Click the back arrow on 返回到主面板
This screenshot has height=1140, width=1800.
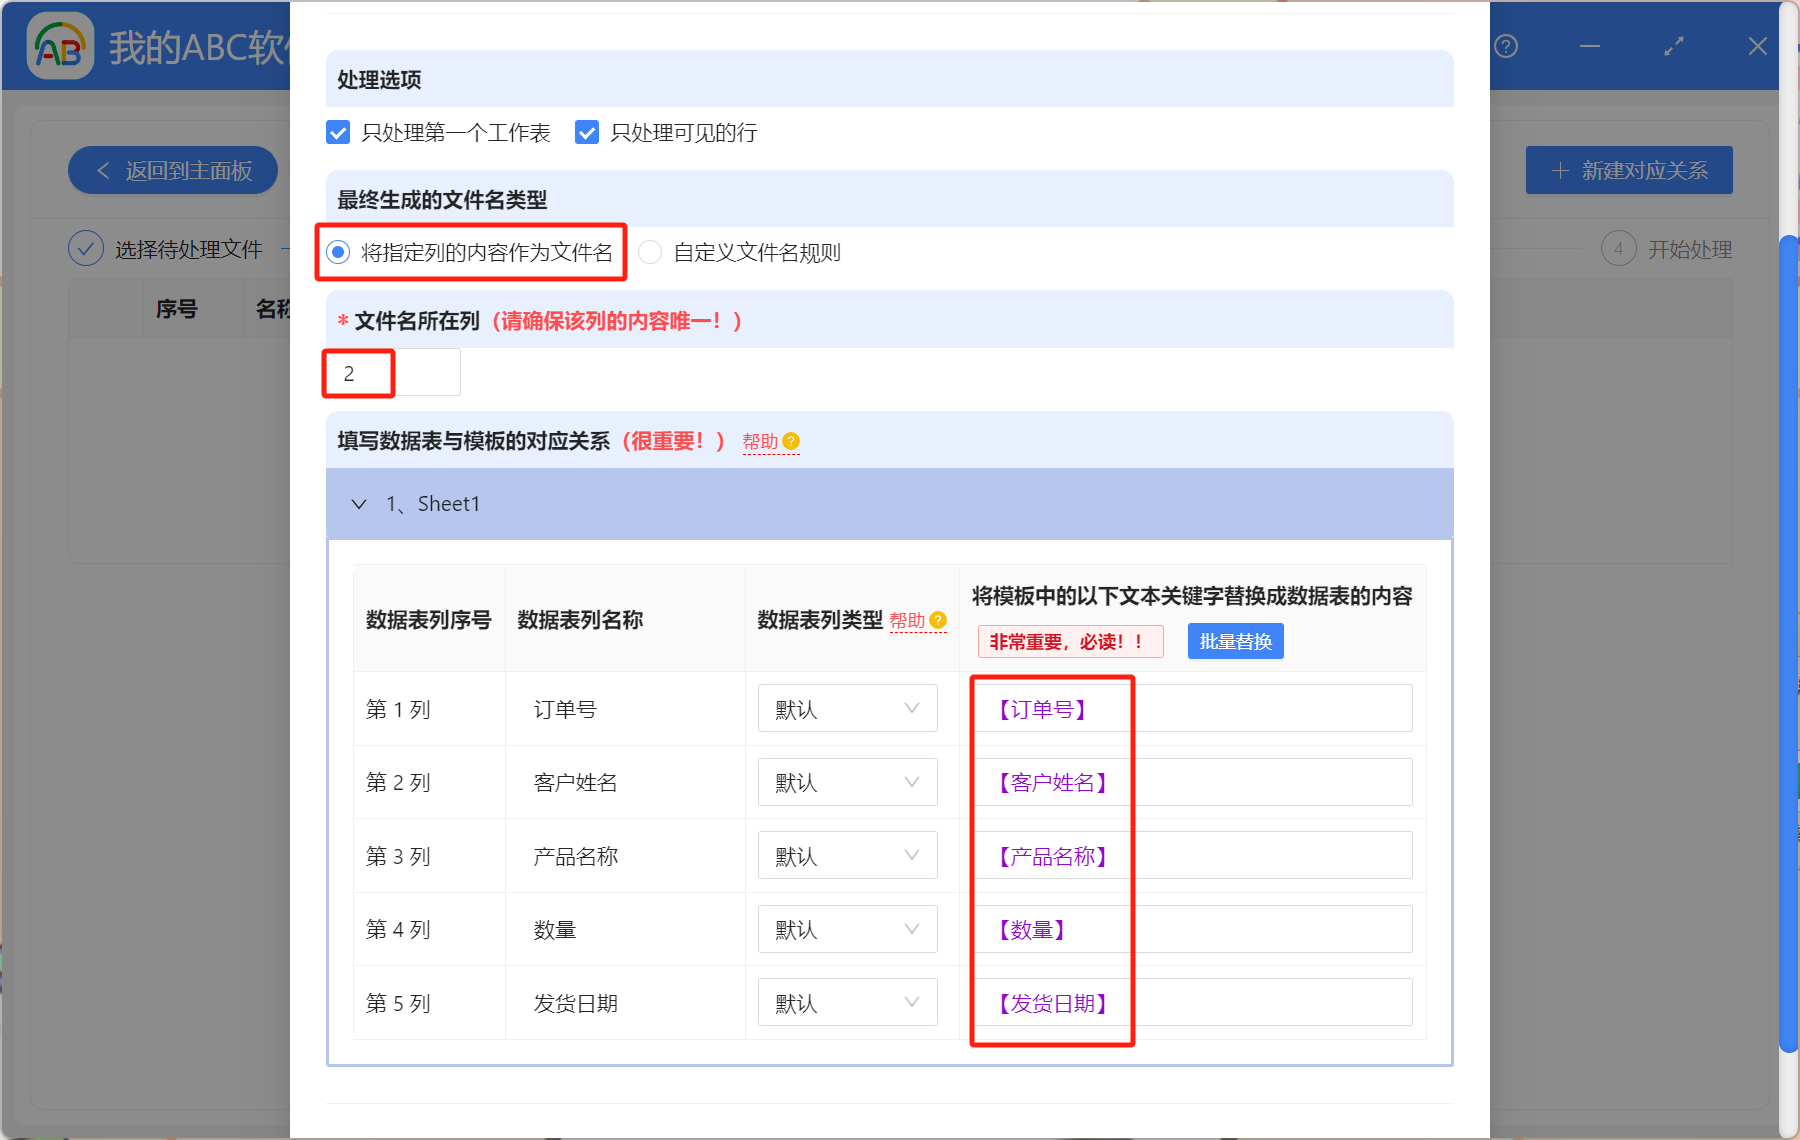point(100,170)
